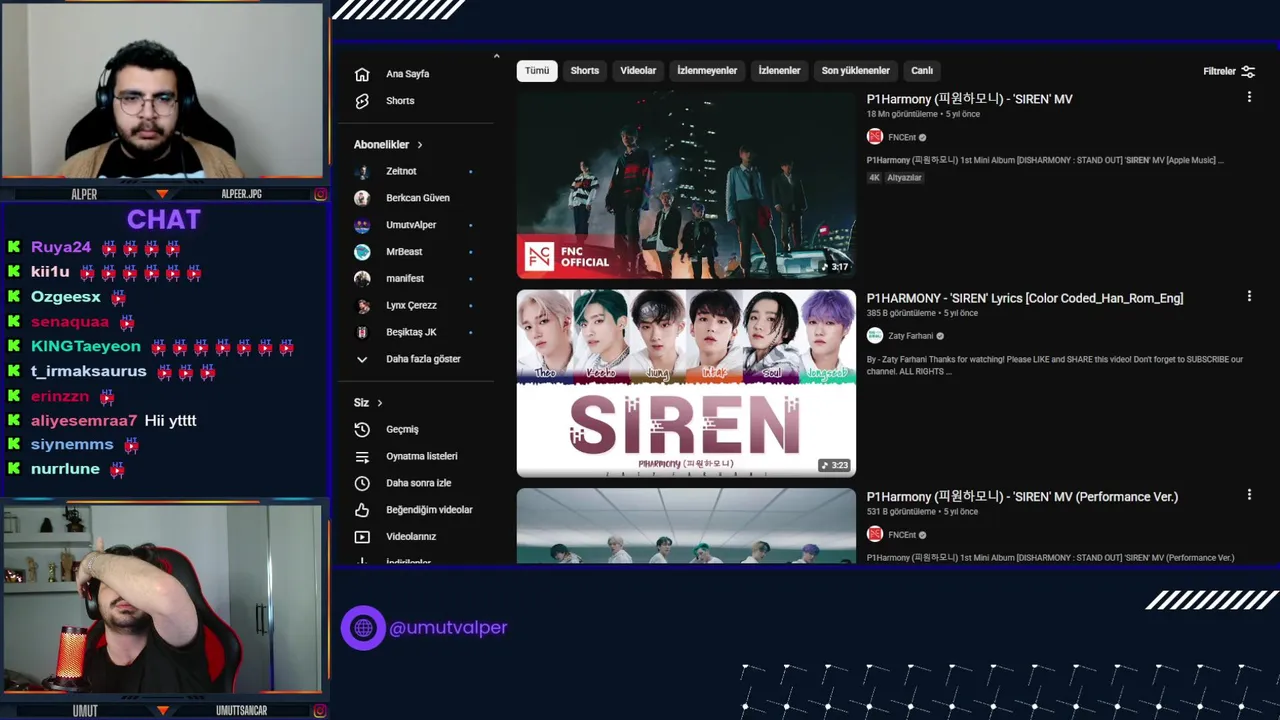1280x720 pixels.
Task: Click the MrBeast subscription name
Action: [404, 252]
